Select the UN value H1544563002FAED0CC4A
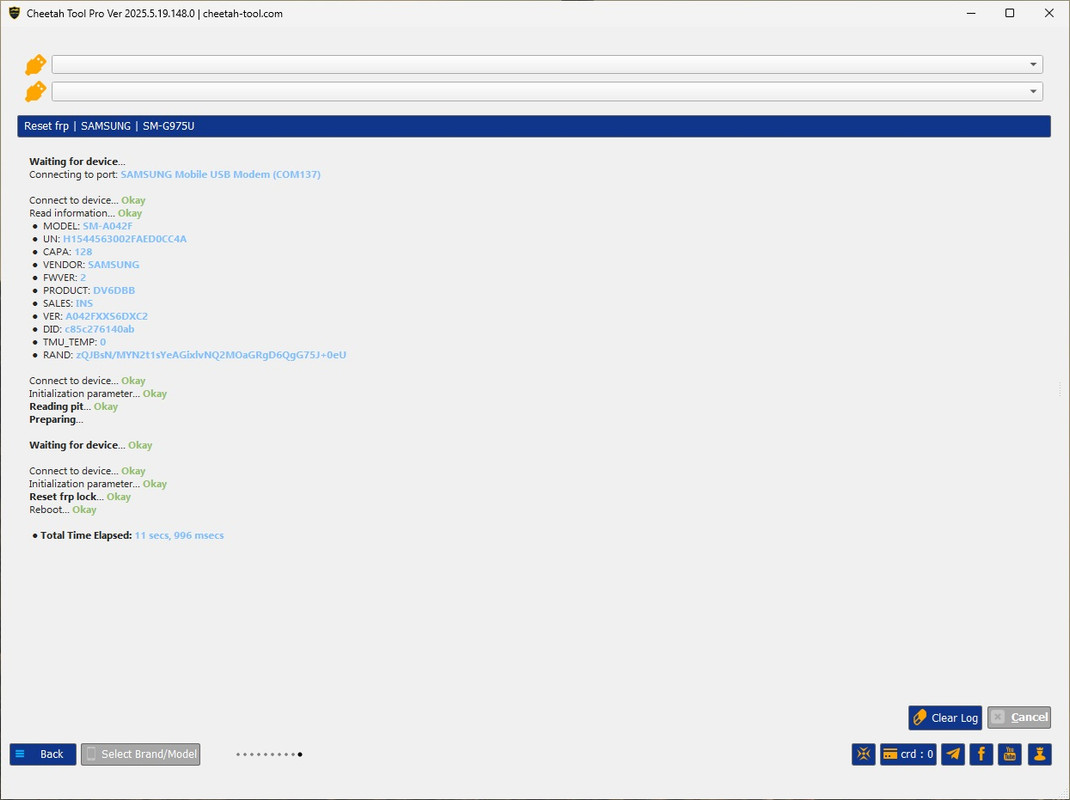 point(125,239)
